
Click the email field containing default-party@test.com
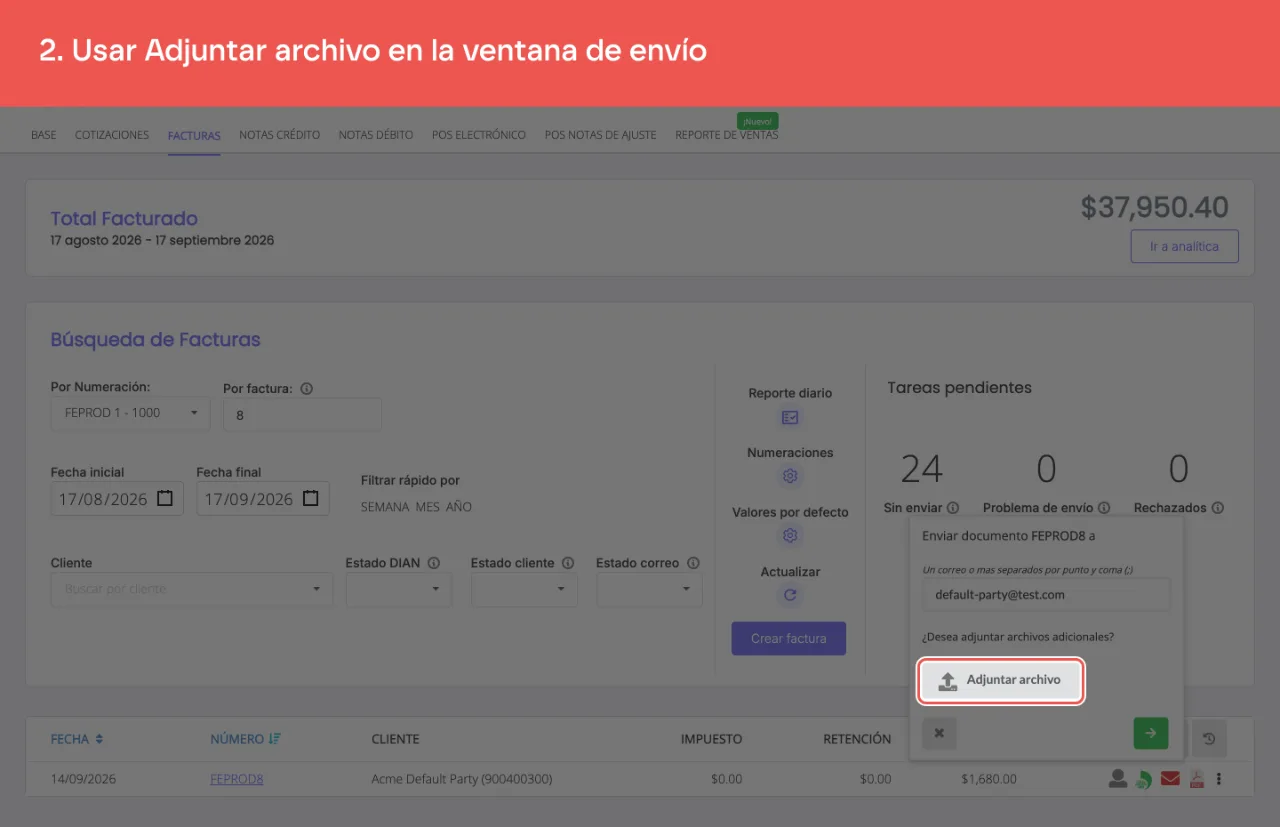[1046, 594]
